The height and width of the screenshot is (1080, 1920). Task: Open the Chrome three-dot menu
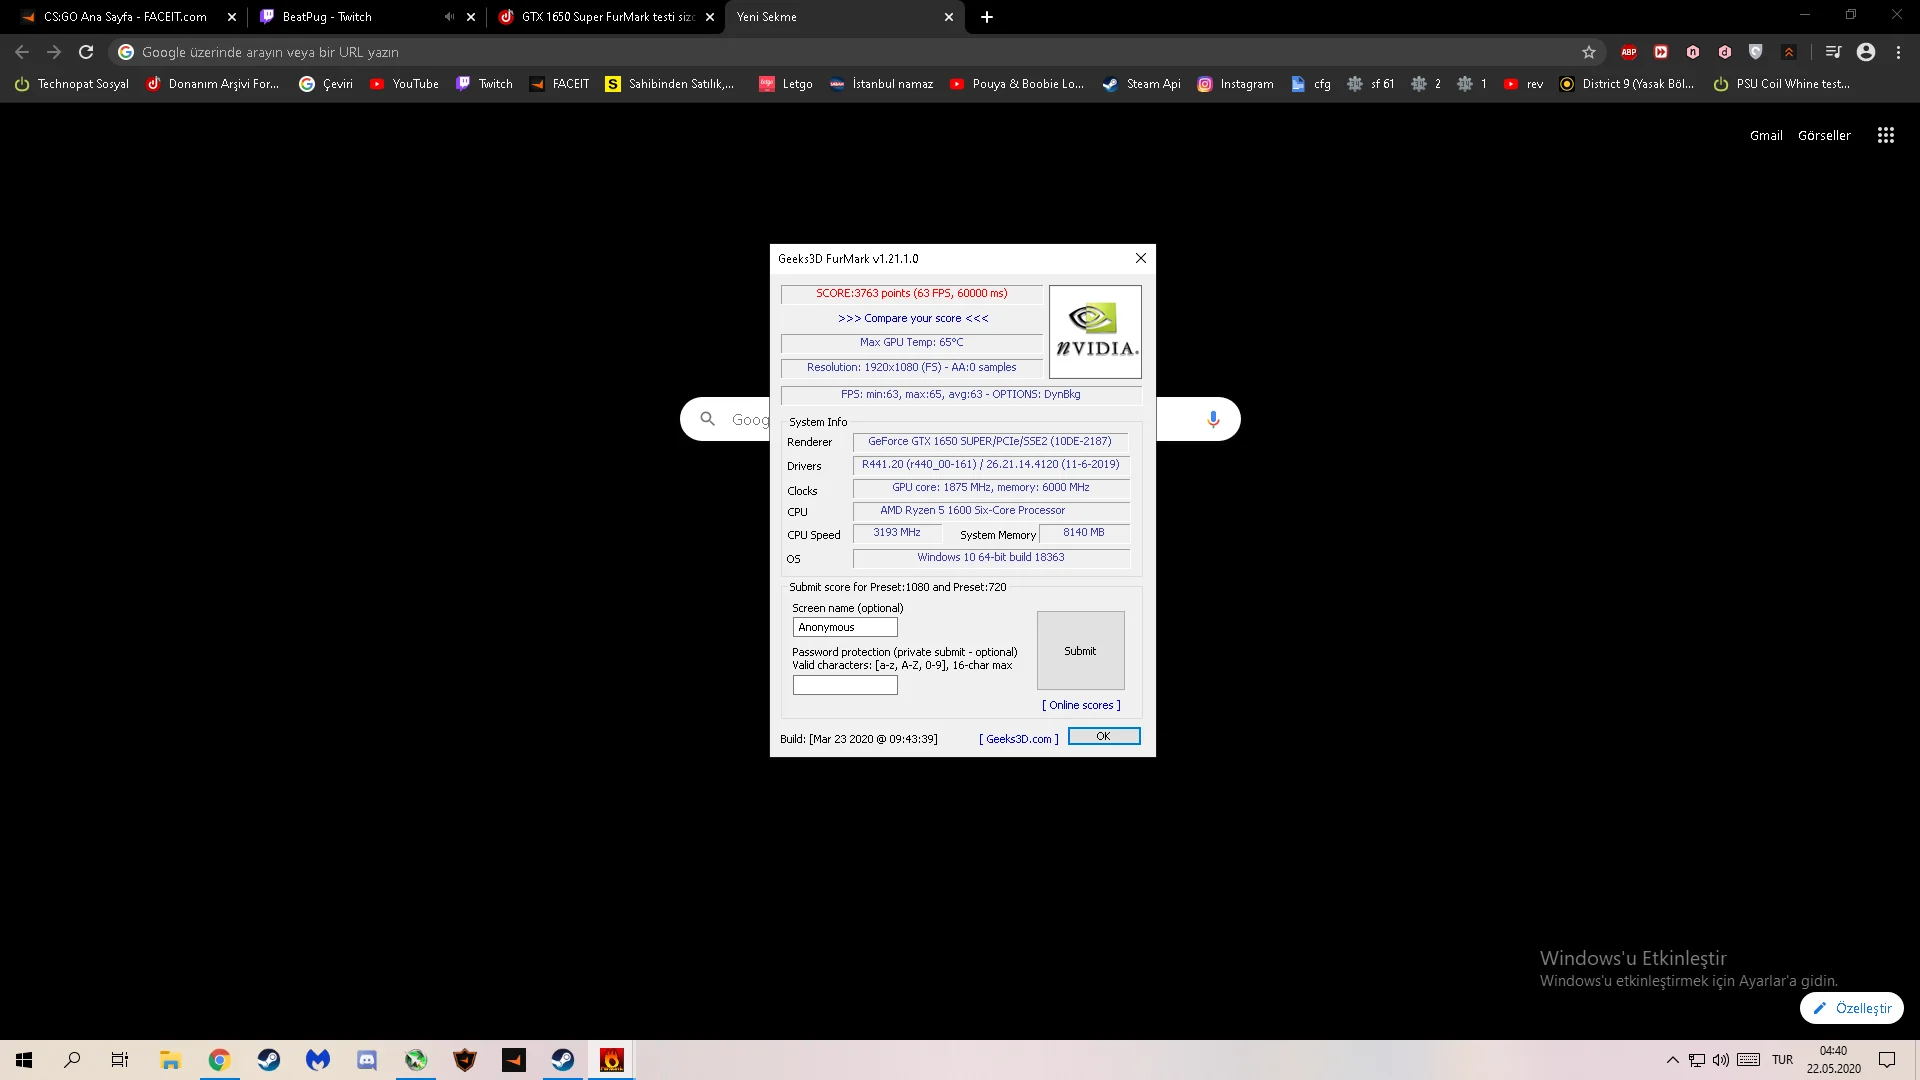click(1898, 52)
